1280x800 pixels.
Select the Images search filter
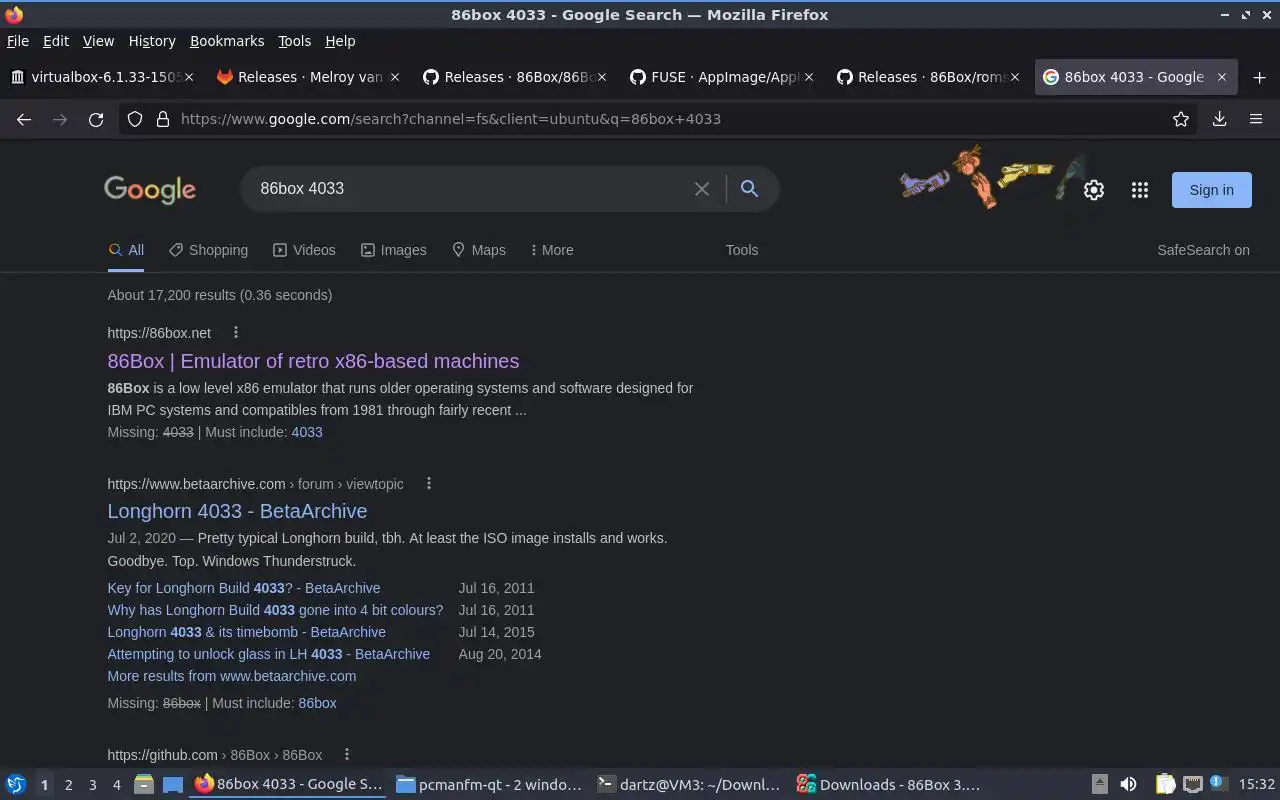pyautogui.click(x=393, y=250)
